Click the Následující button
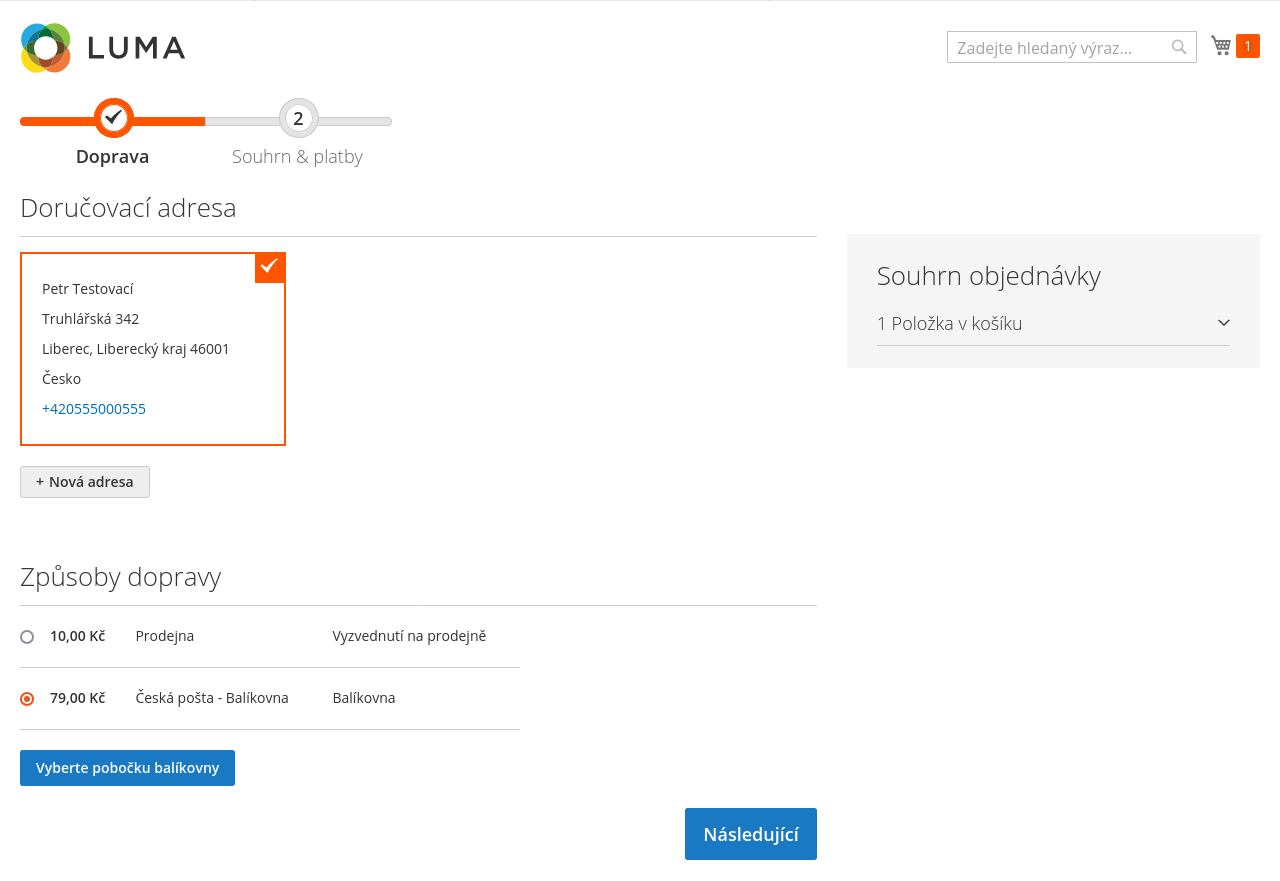This screenshot has height=881, width=1280. point(751,834)
